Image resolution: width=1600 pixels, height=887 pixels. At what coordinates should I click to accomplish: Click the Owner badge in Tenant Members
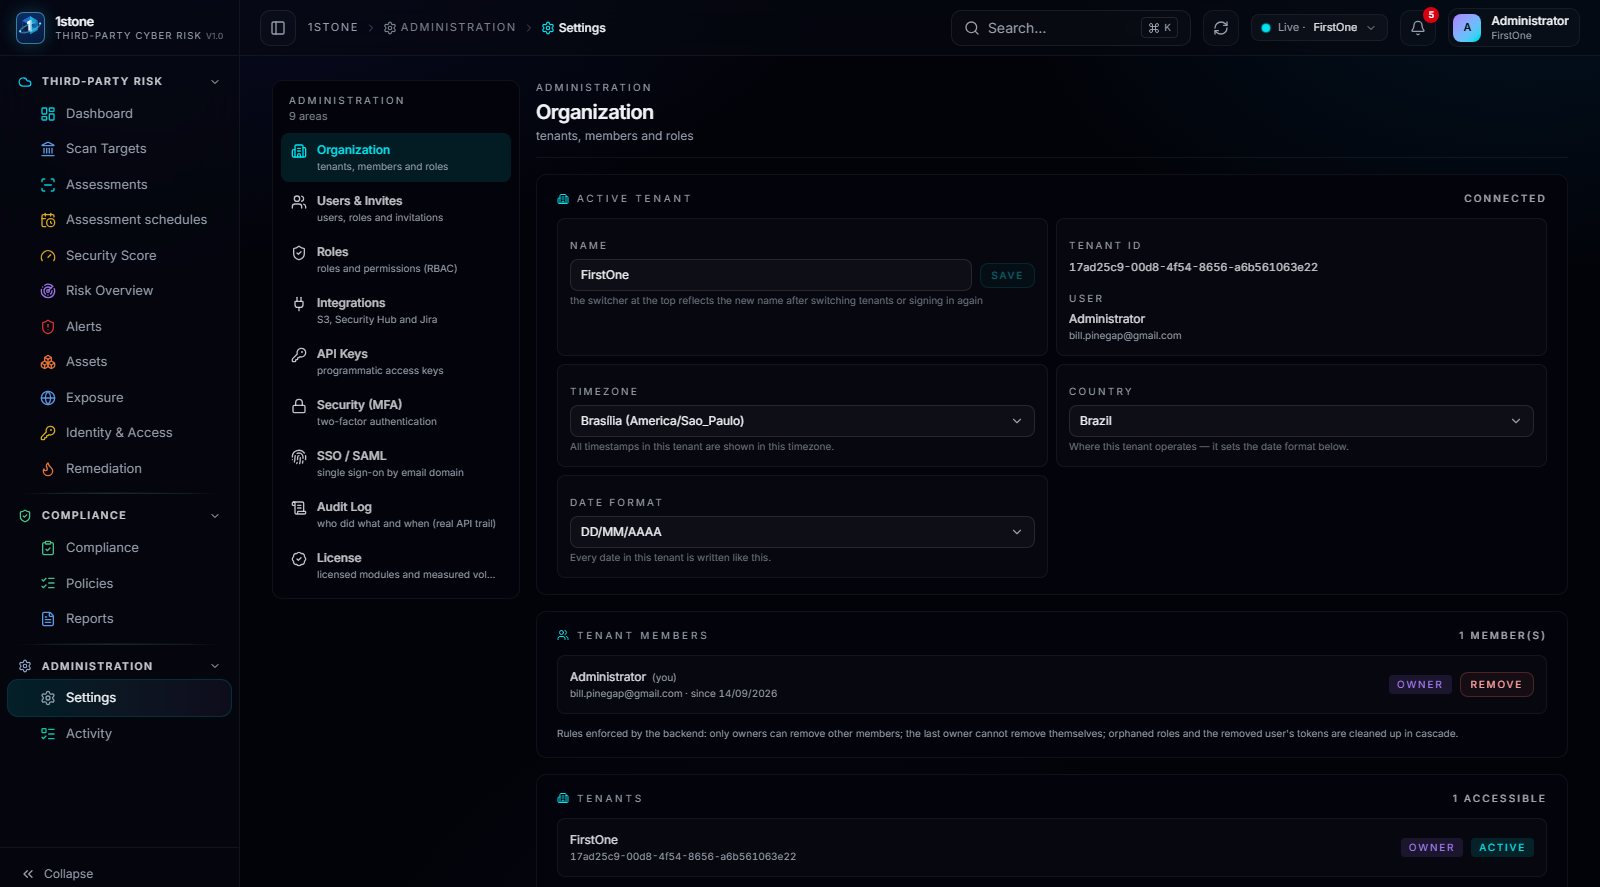point(1420,685)
